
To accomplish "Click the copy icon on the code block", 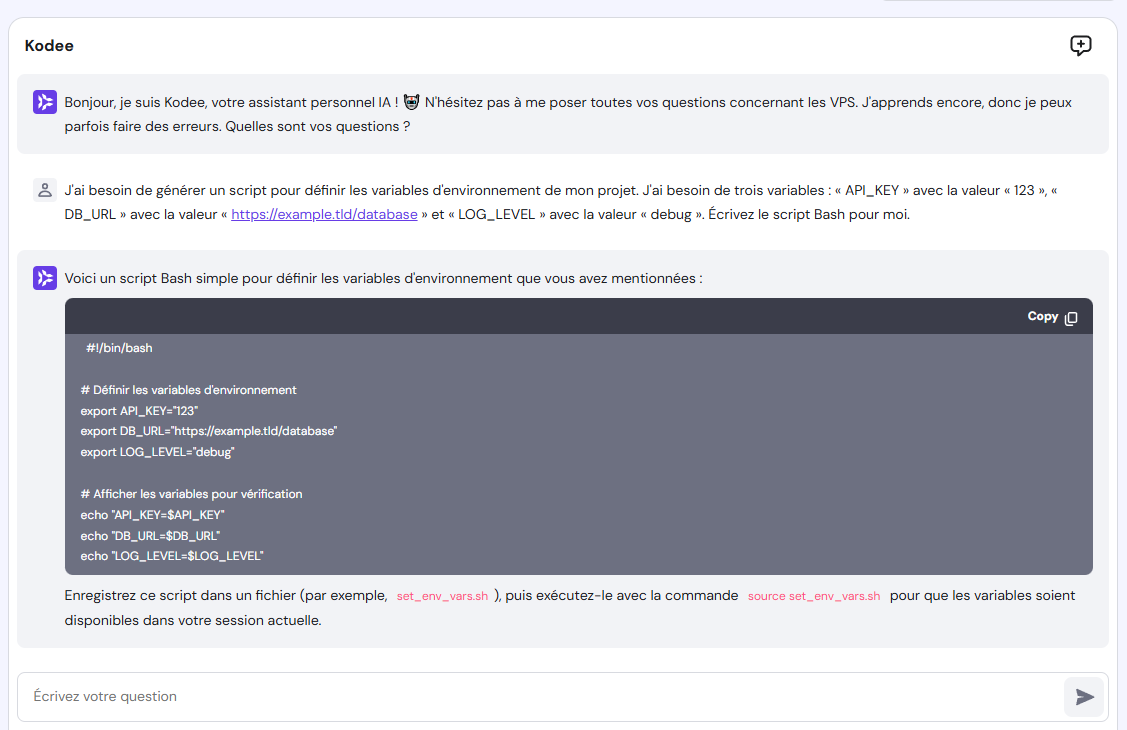I will [1071, 315].
